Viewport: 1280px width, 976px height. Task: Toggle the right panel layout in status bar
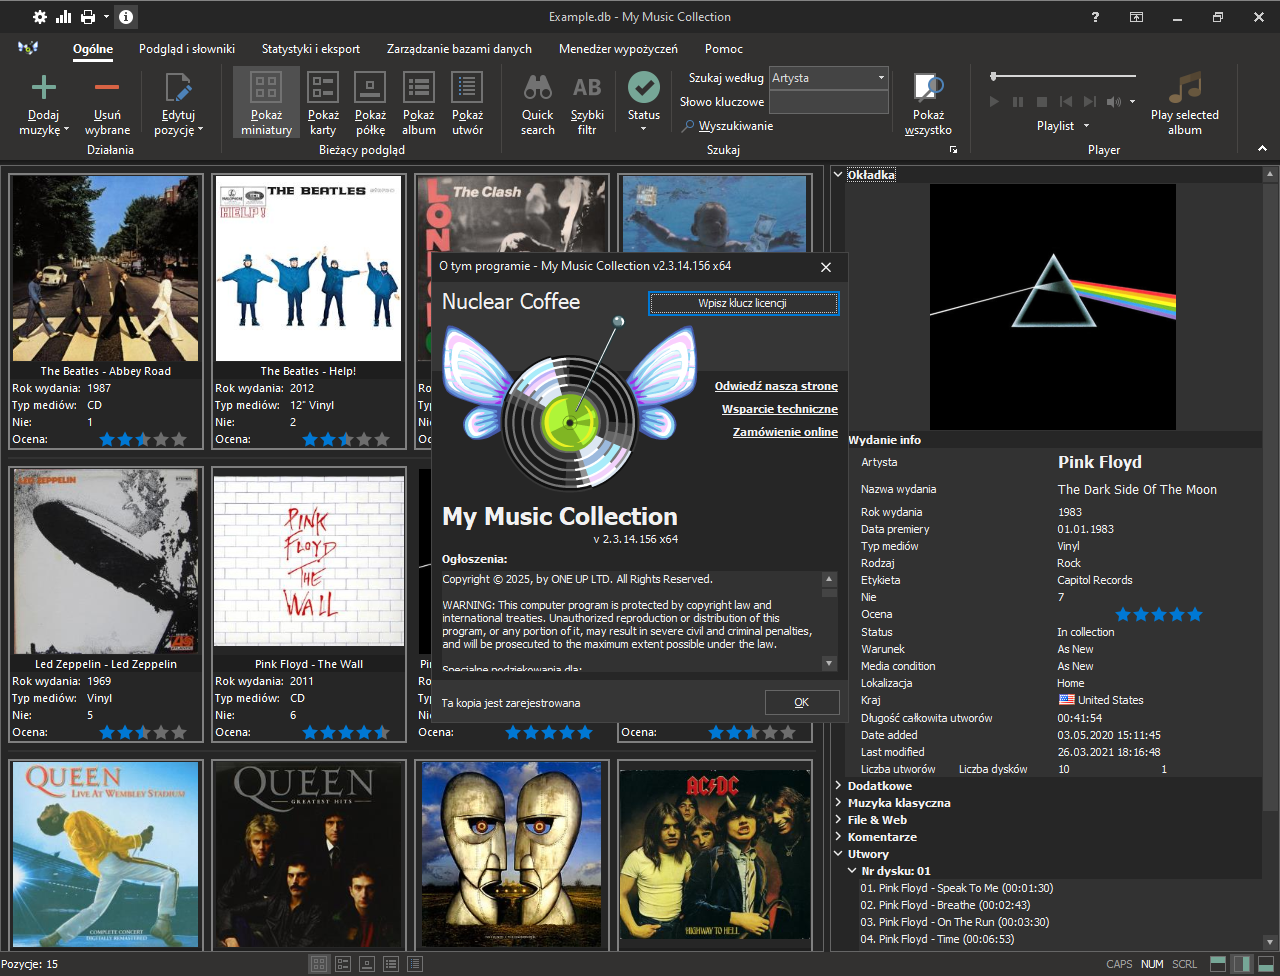(1241, 964)
